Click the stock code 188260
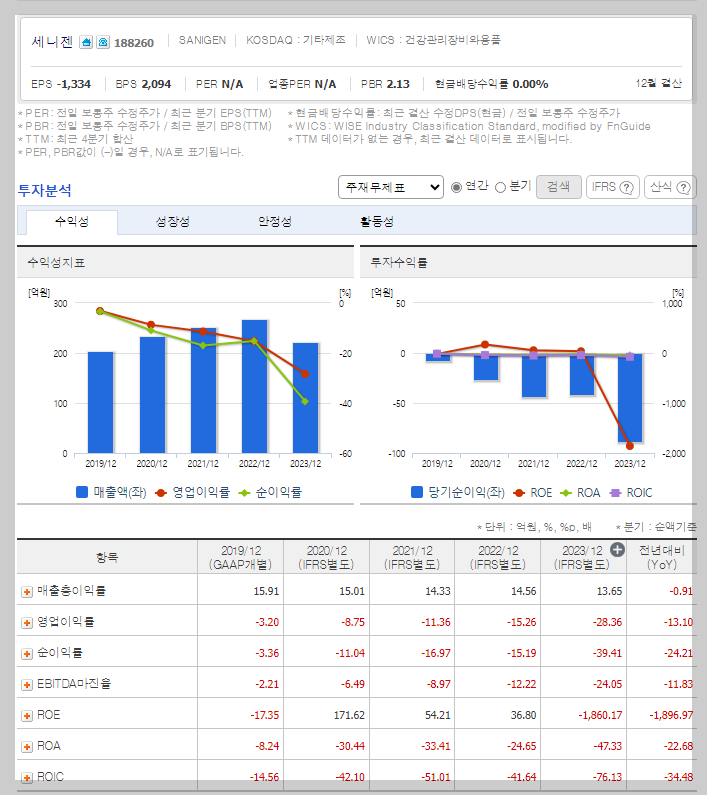 (x=134, y=43)
